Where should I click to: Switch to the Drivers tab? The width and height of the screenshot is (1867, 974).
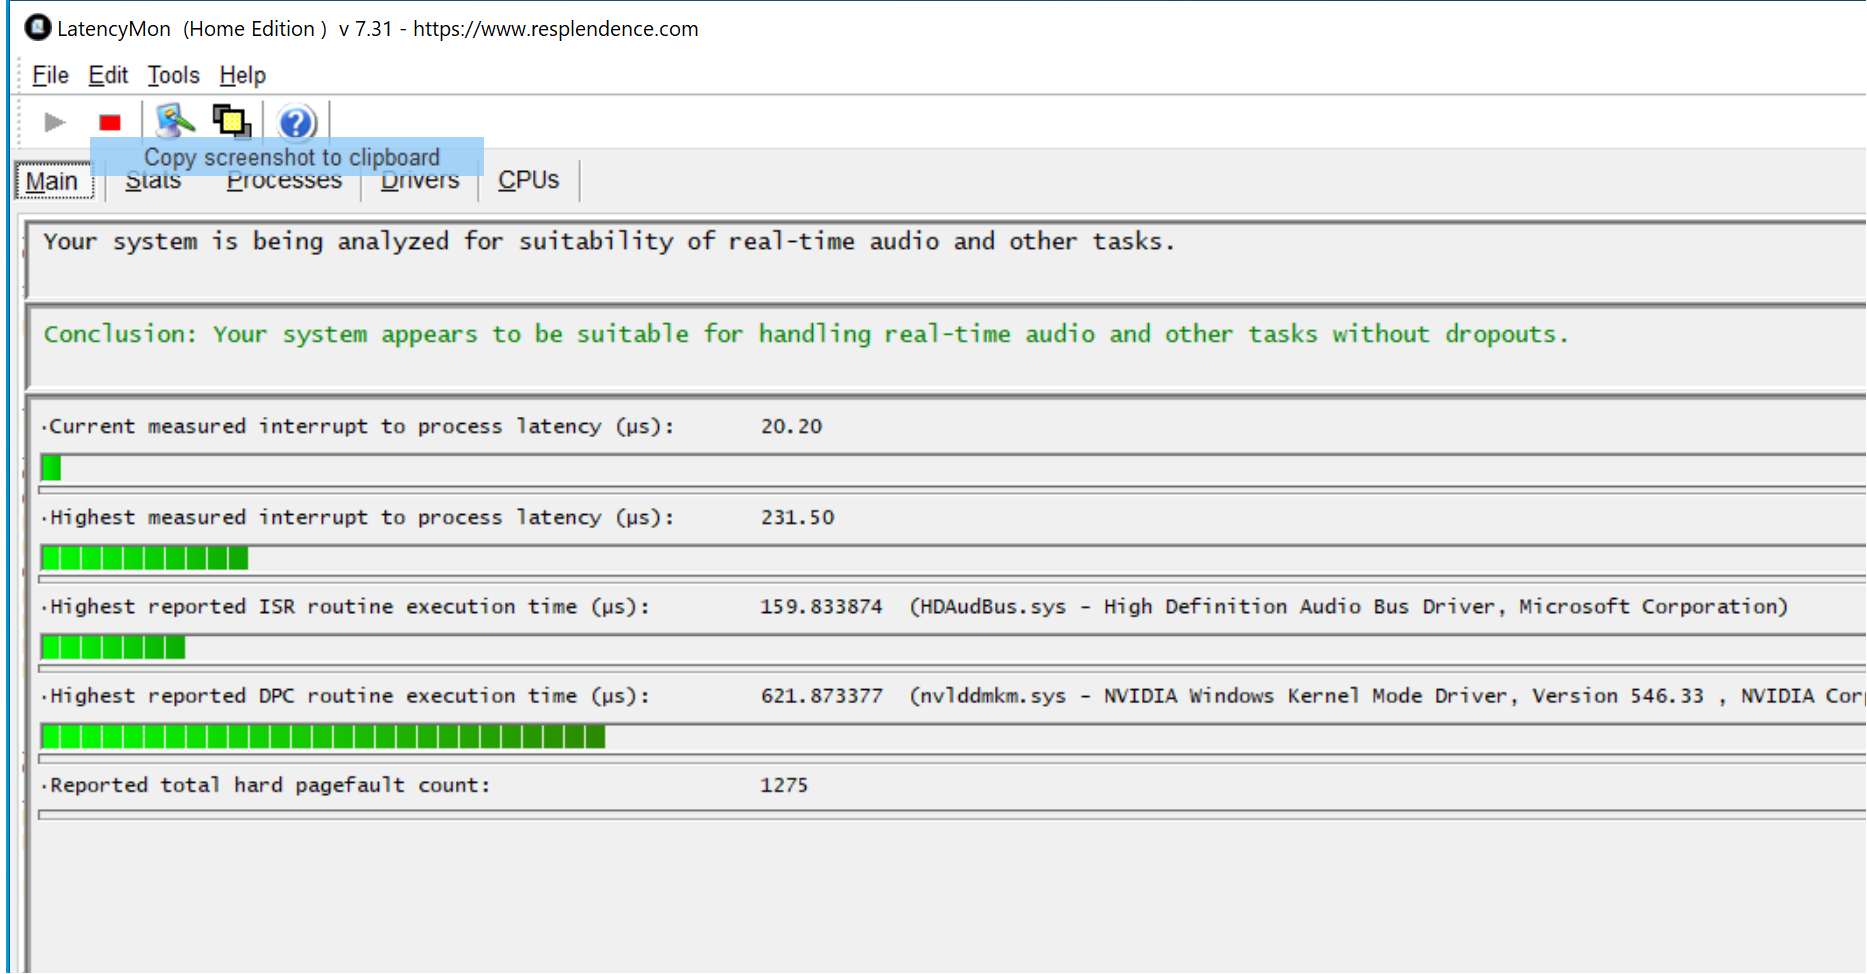[420, 181]
